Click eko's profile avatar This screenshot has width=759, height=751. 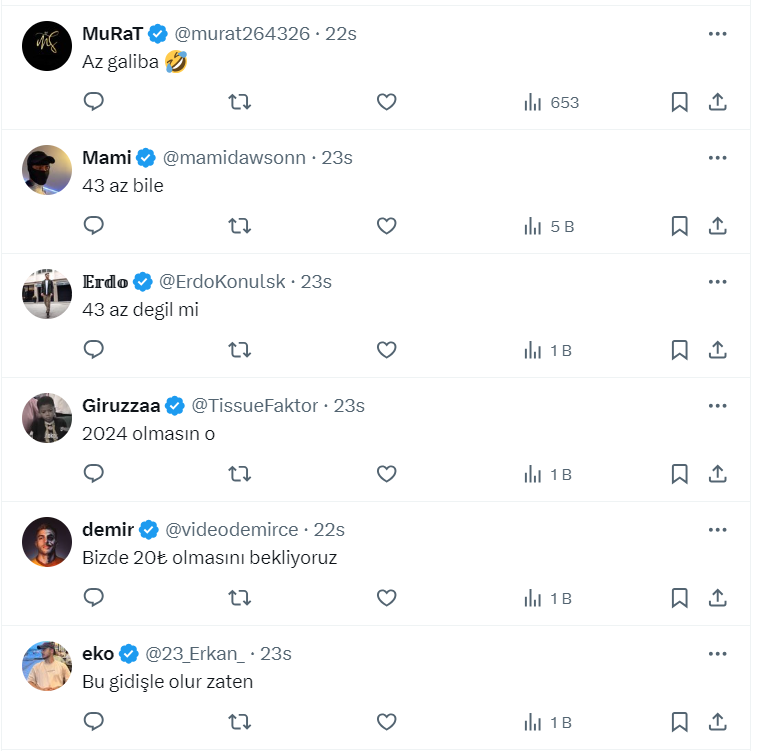(47, 666)
